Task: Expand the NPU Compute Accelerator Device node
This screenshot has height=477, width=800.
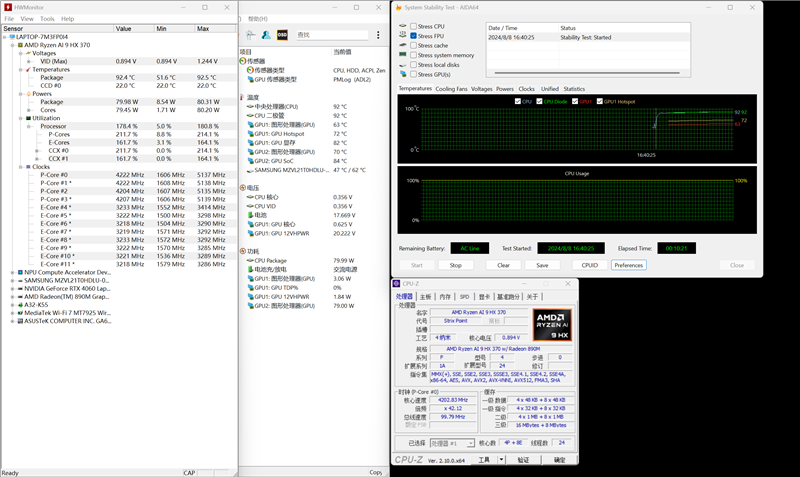Action: (x=13, y=272)
